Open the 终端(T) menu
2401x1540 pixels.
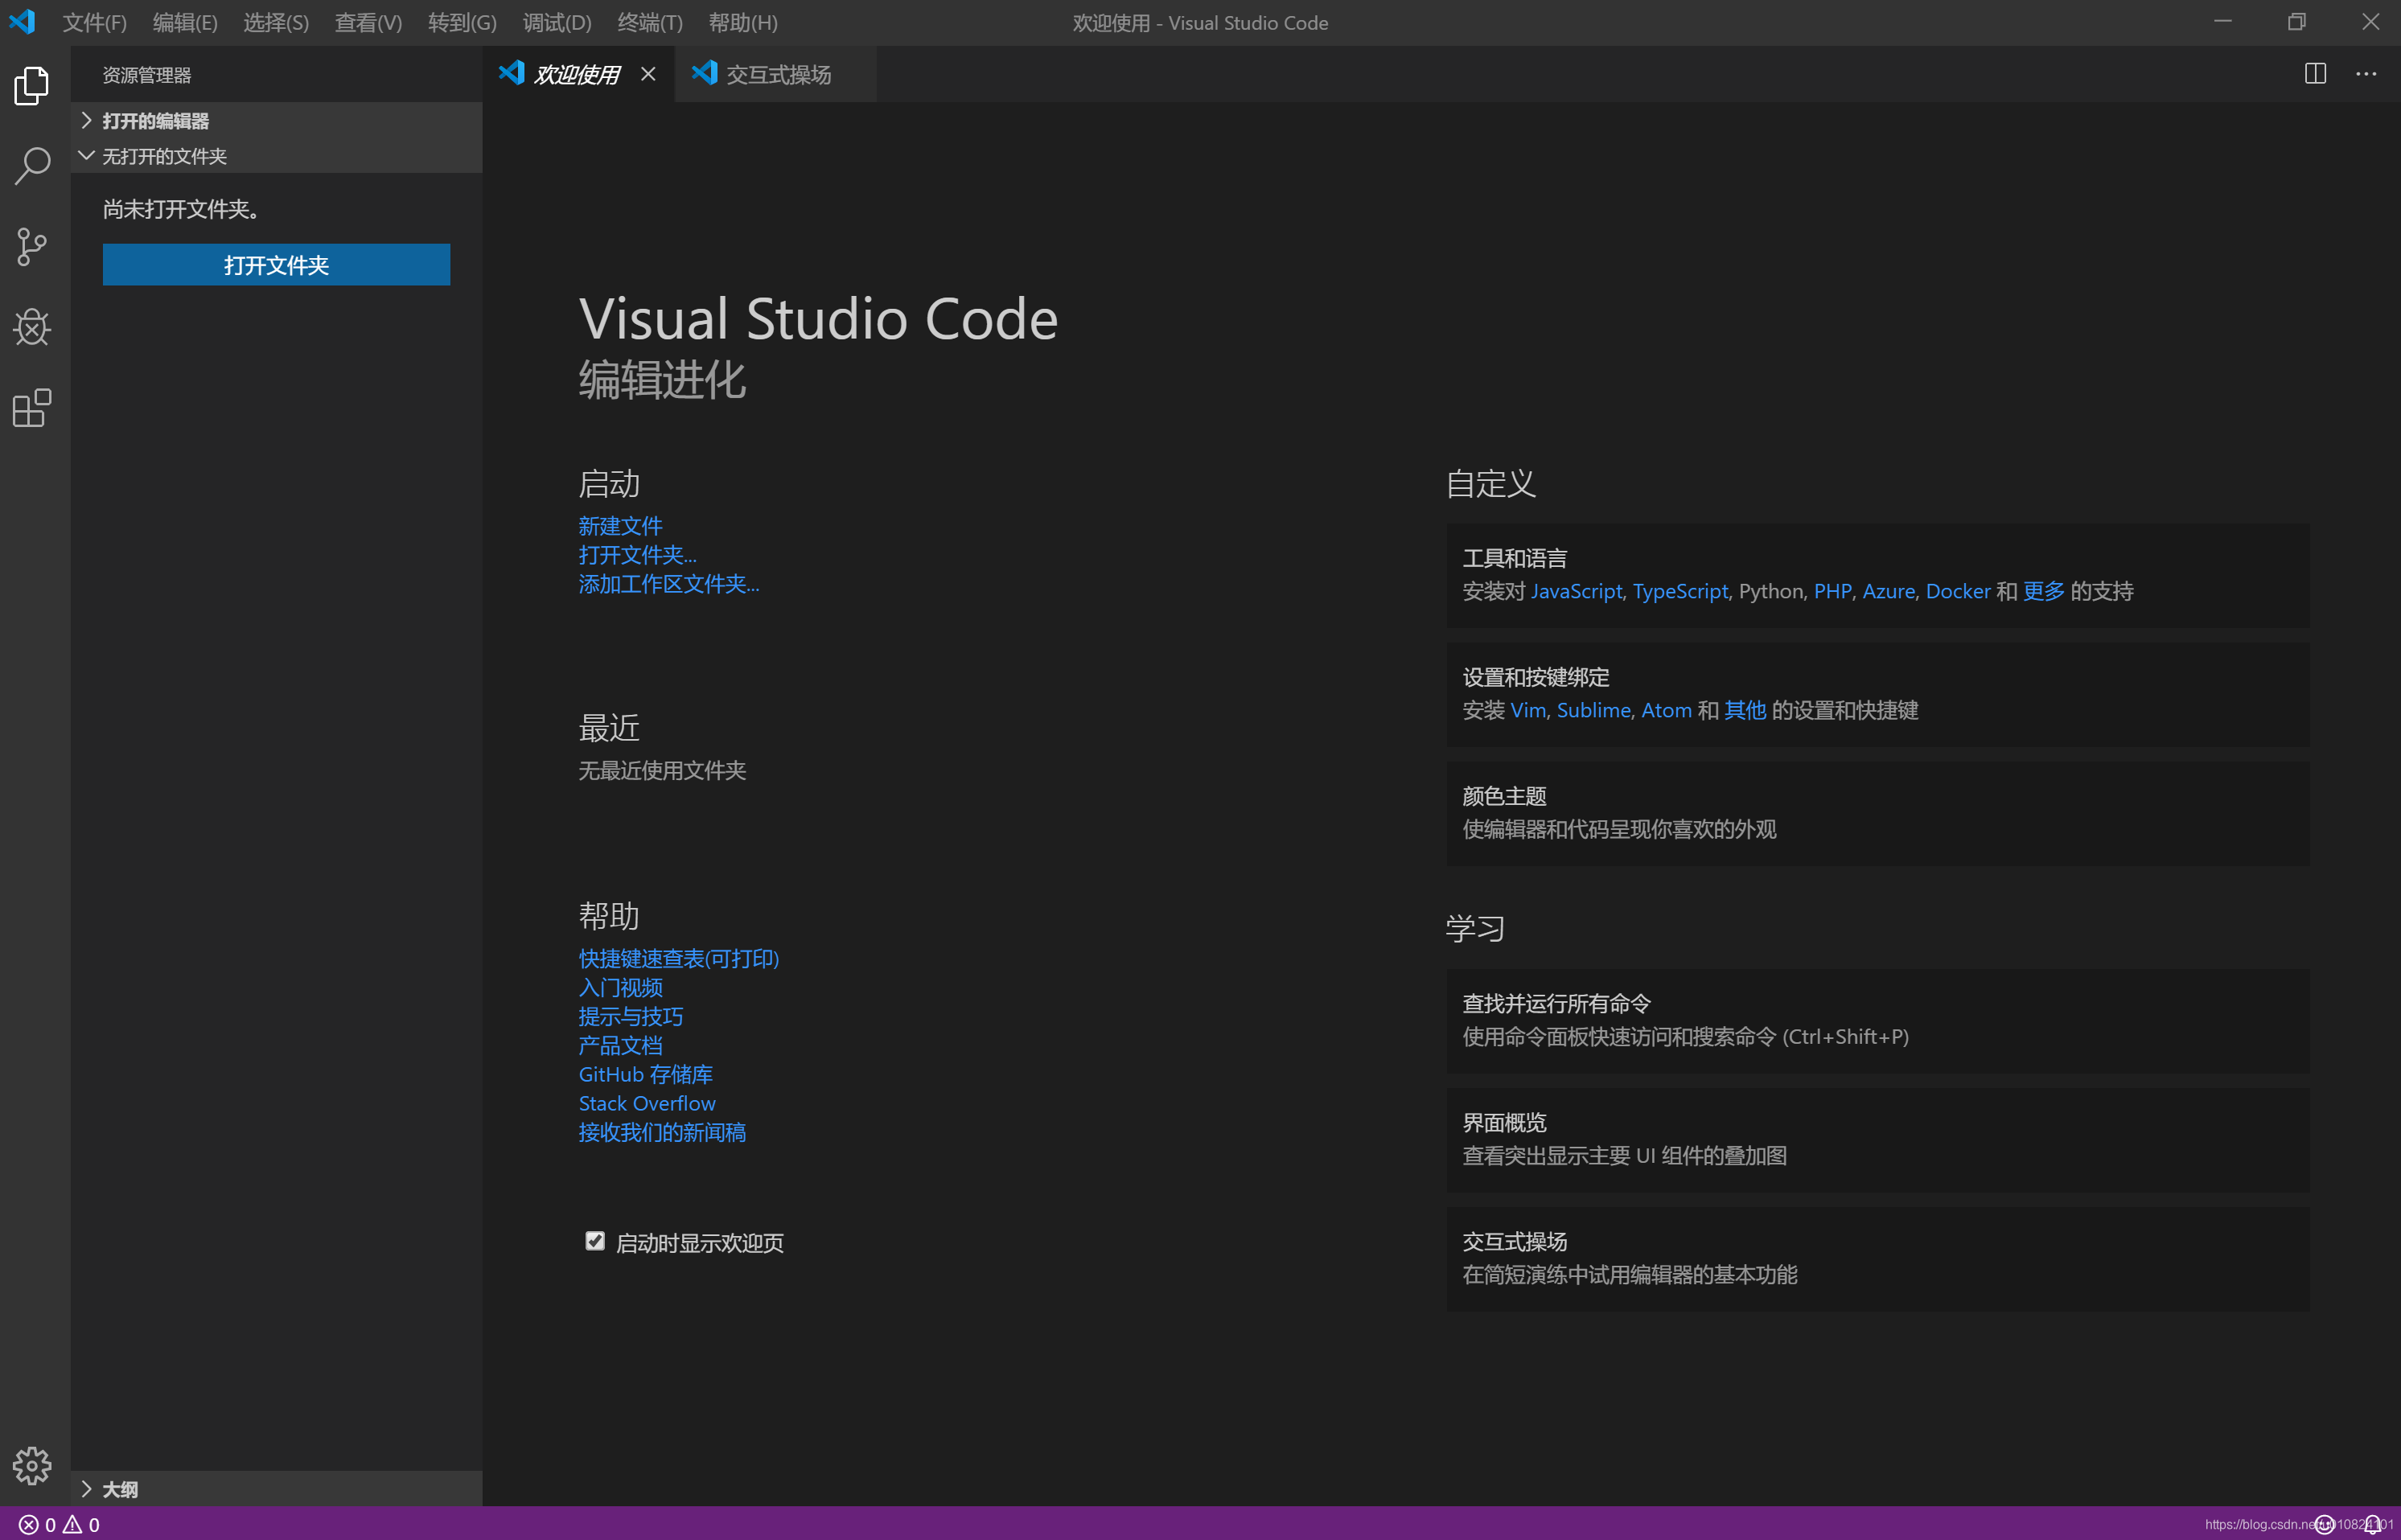point(650,22)
